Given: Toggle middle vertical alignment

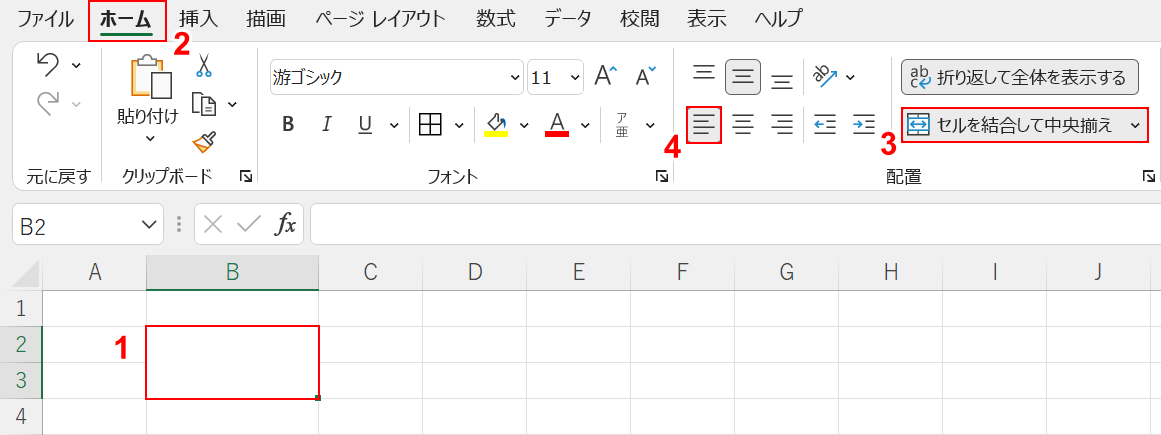Looking at the screenshot, I should (743, 76).
